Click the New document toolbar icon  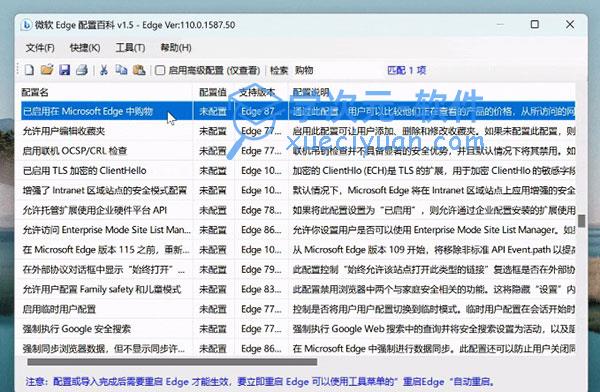29,70
